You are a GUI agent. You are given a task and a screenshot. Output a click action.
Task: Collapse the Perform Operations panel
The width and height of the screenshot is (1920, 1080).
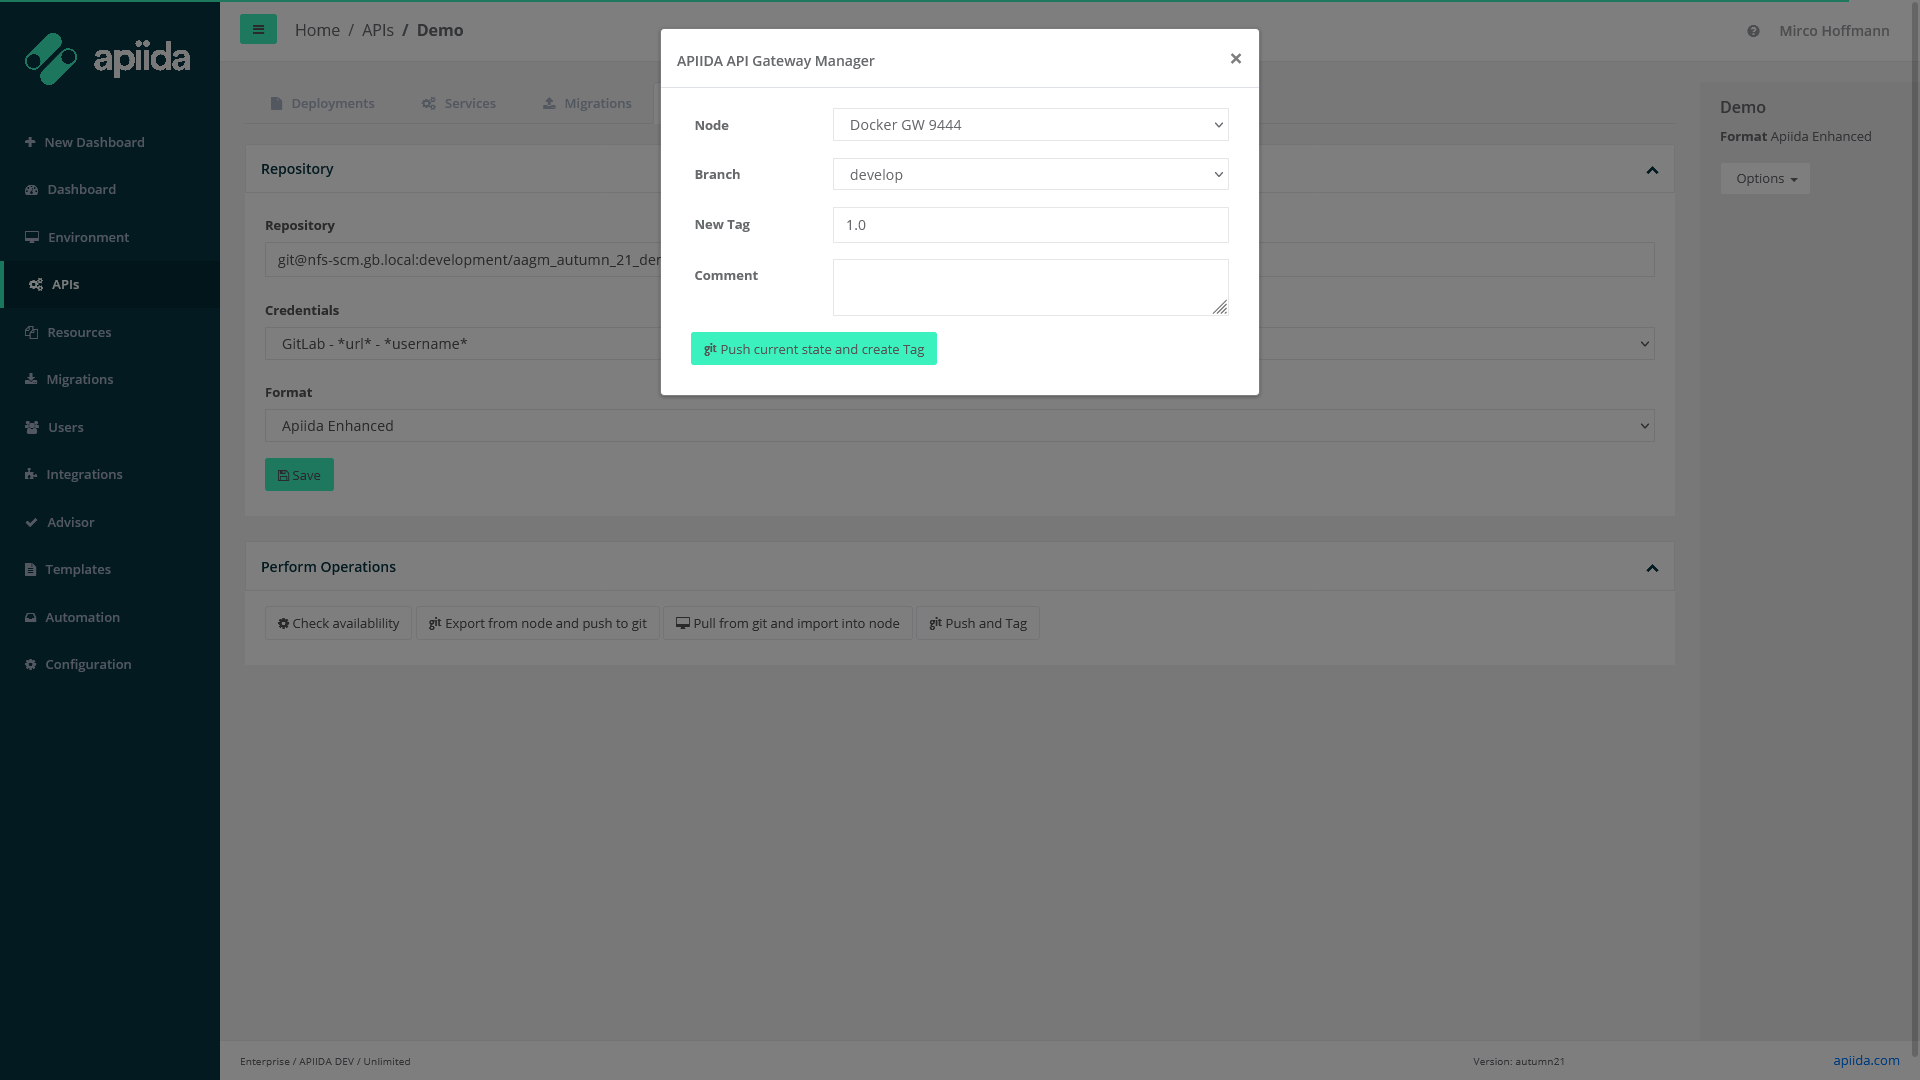click(1652, 568)
